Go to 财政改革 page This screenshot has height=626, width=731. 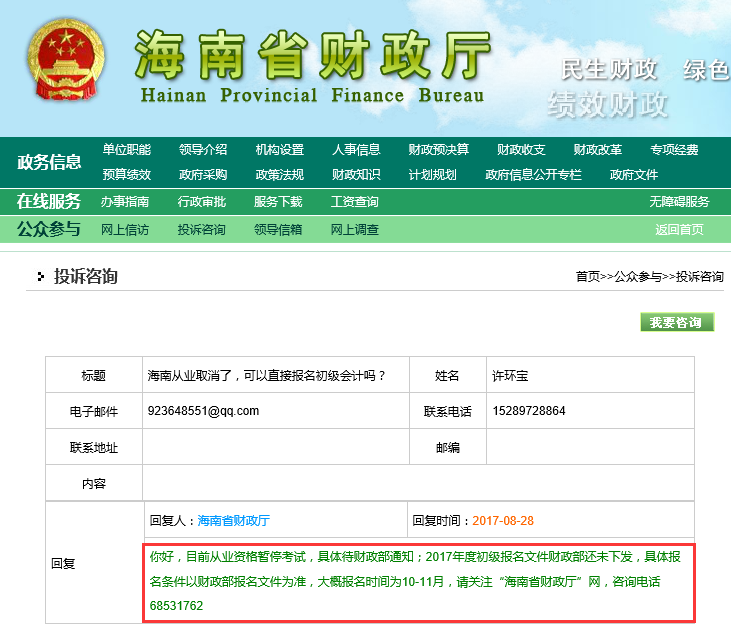click(x=598, y=150)
